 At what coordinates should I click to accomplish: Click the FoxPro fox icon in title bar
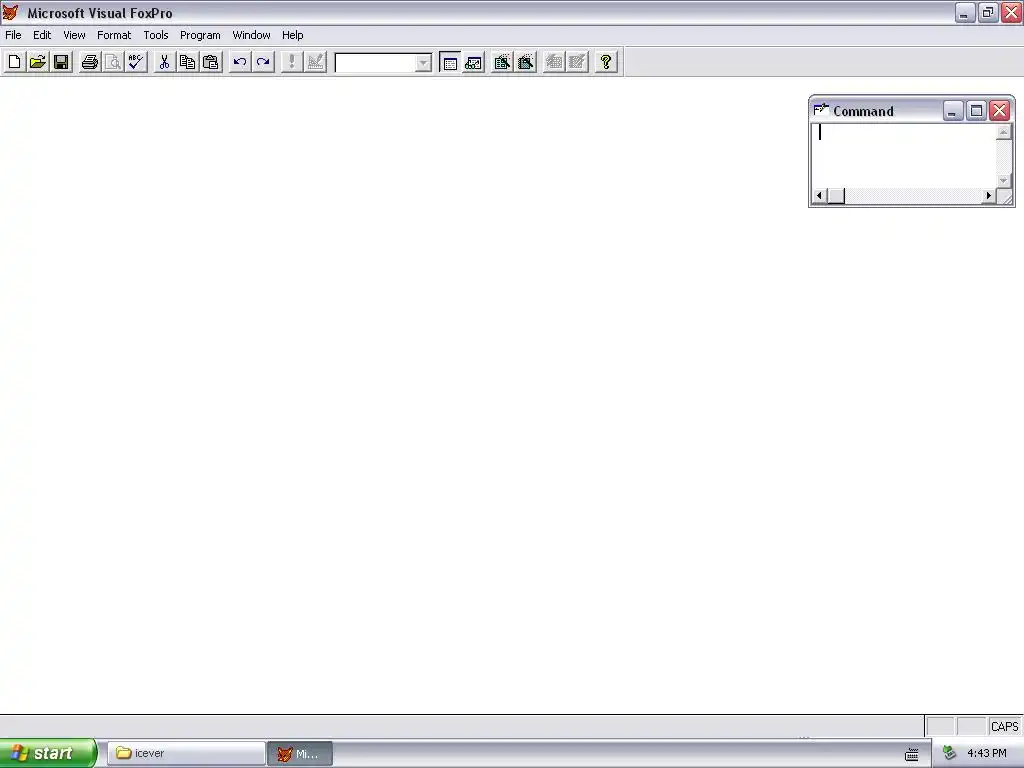[x=10, y=12]
